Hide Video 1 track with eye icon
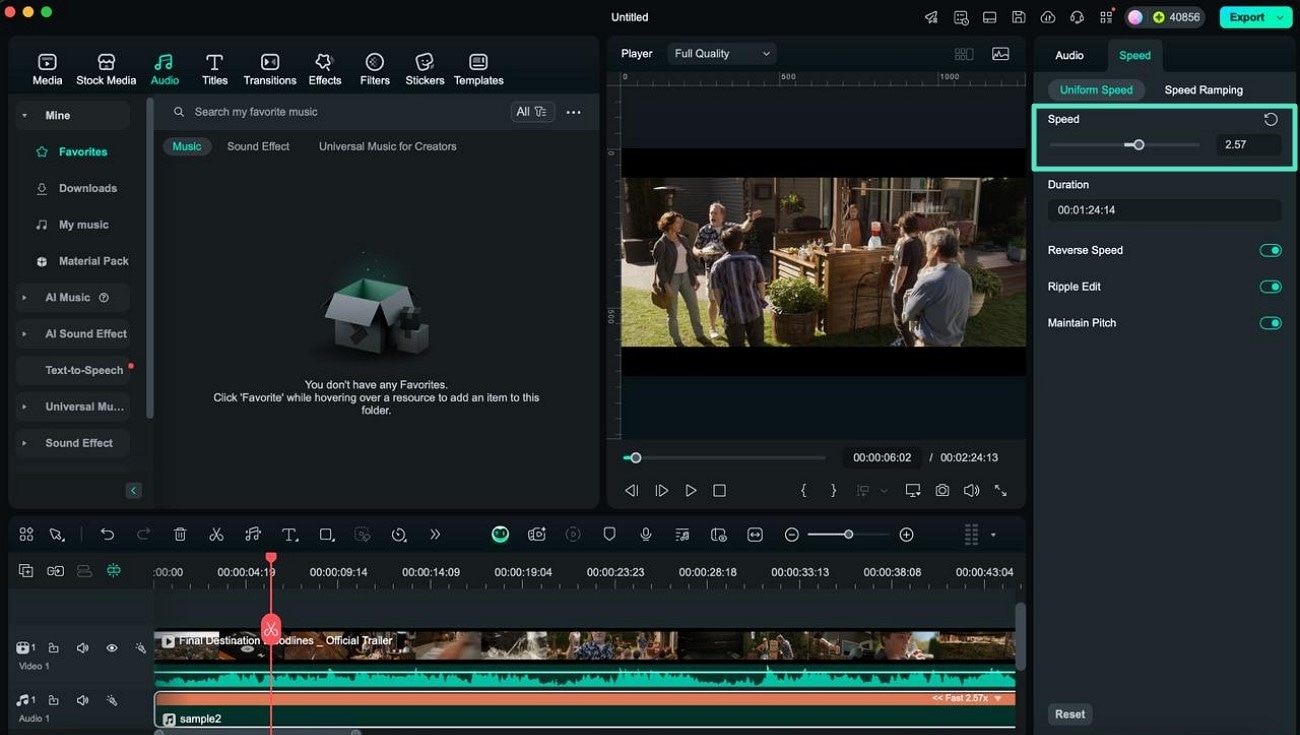This screenshot has height=735, width=1300. 112,648
